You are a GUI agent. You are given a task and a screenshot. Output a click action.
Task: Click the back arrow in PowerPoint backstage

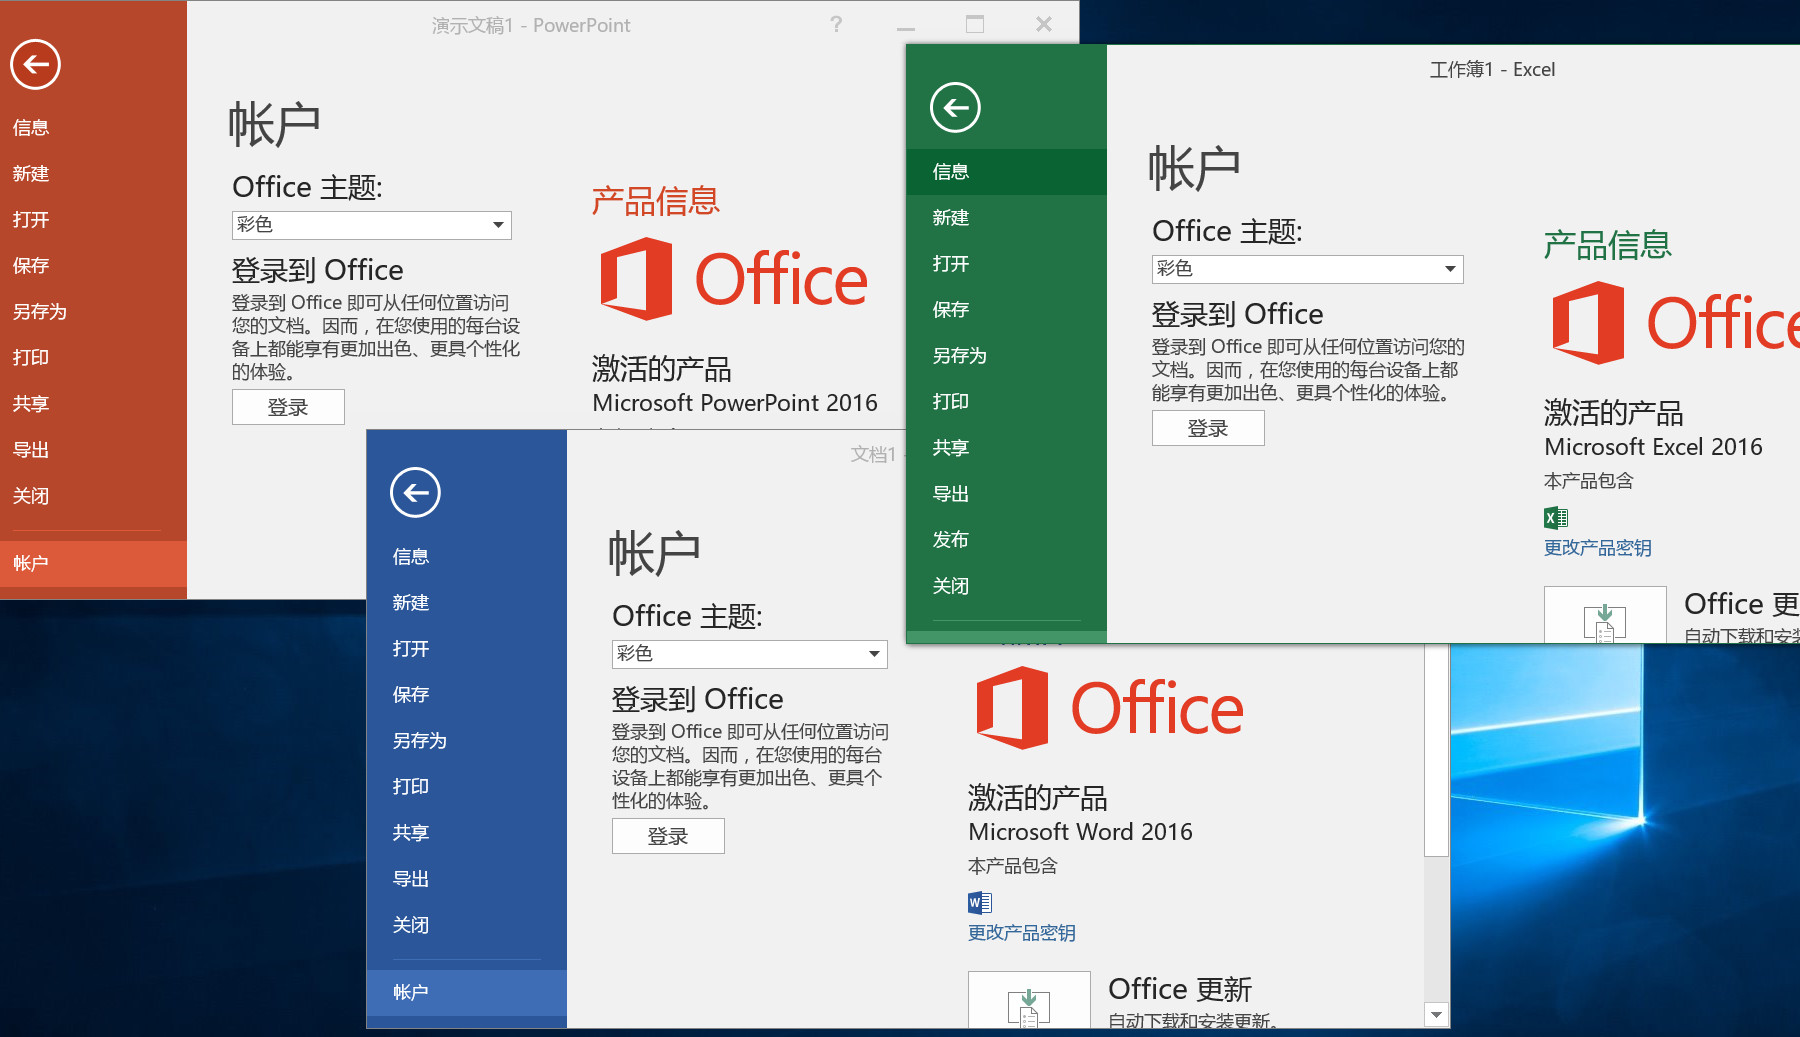tap(36, 65)
